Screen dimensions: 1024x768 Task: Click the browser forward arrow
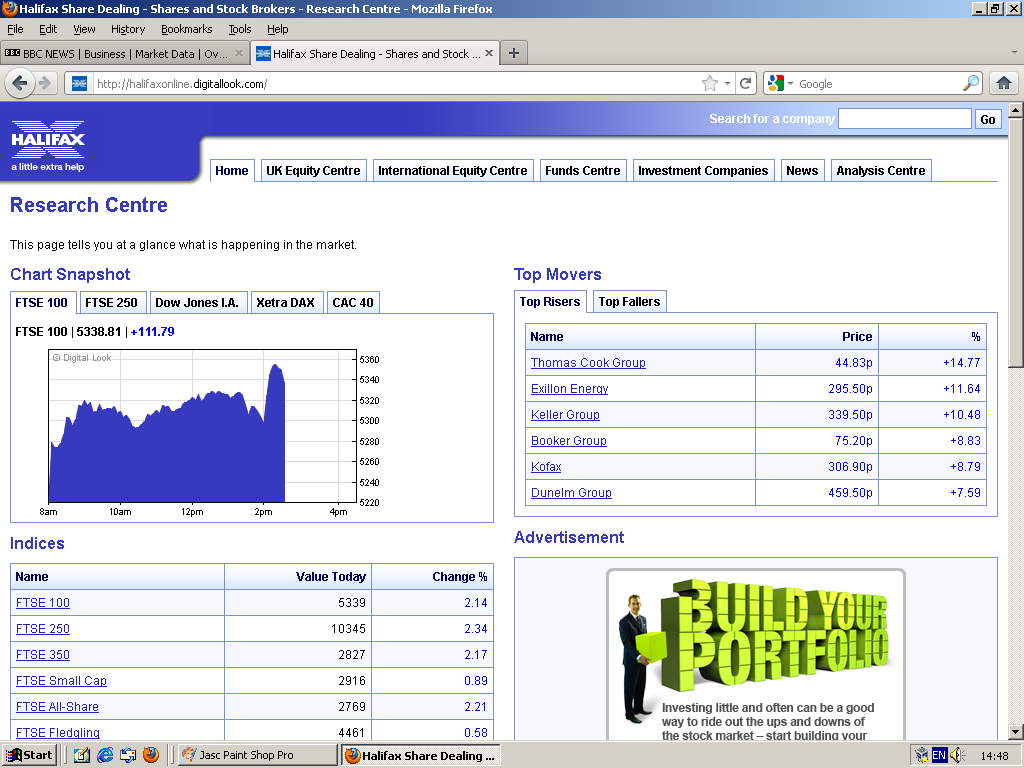45,84
